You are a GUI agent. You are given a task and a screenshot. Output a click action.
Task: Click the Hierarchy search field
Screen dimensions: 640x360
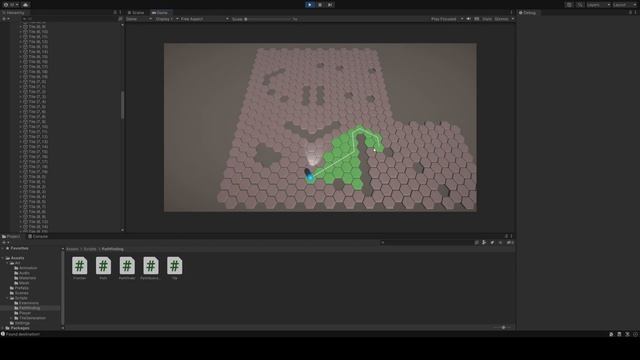tap(69, 19)
